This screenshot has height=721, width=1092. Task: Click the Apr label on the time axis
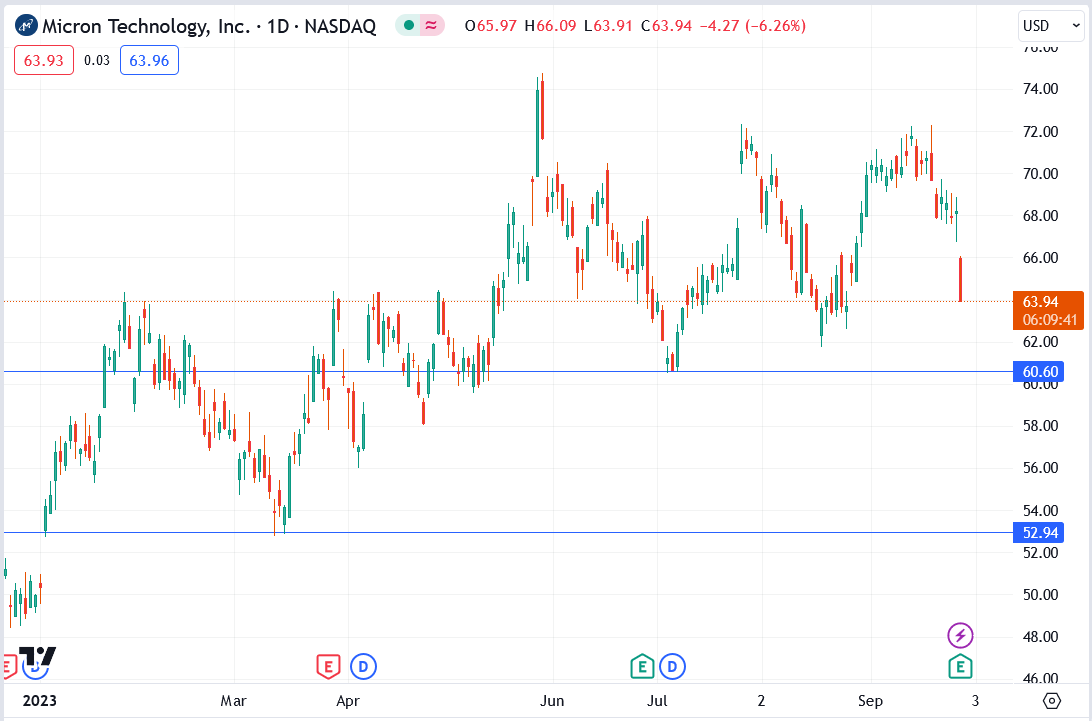pyautogui.click(x=348, y=700)
